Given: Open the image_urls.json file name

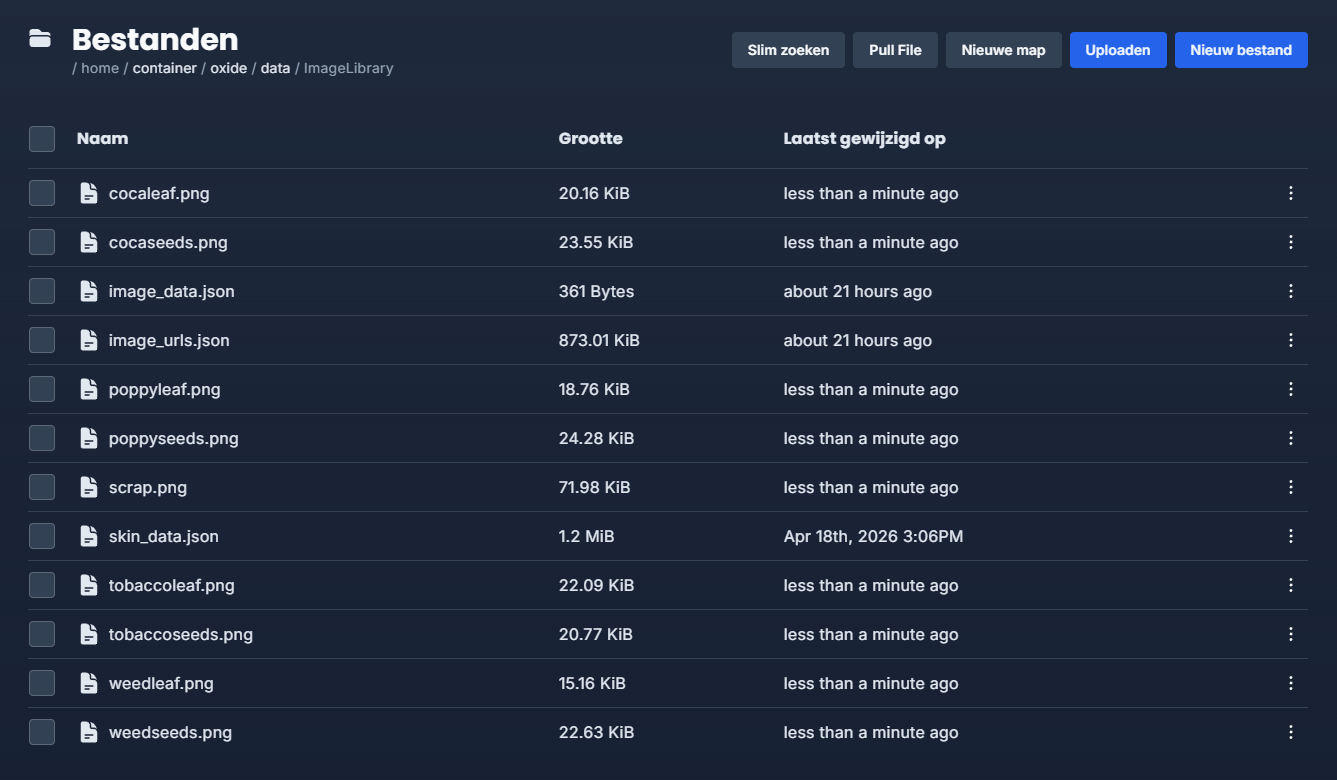Looking at the screenshot, I should pyautogui.click(x=169, y=340).
